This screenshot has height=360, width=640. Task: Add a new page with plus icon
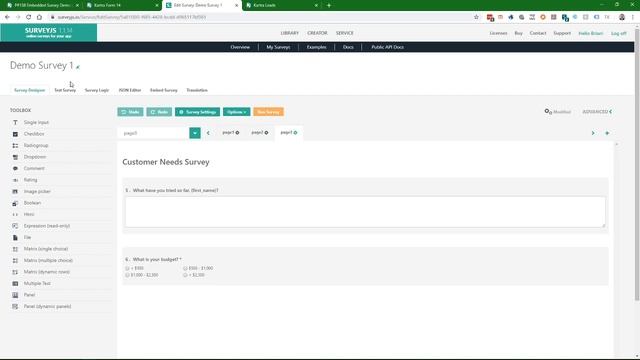607,133
